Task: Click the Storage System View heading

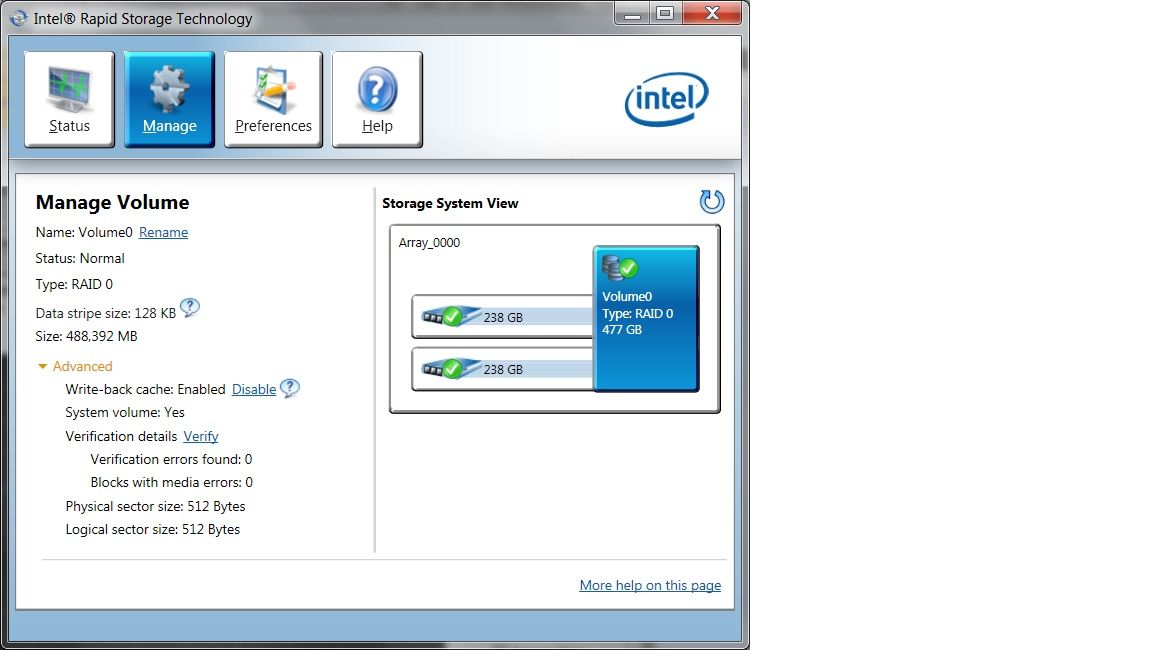Action: click(450, 203)
